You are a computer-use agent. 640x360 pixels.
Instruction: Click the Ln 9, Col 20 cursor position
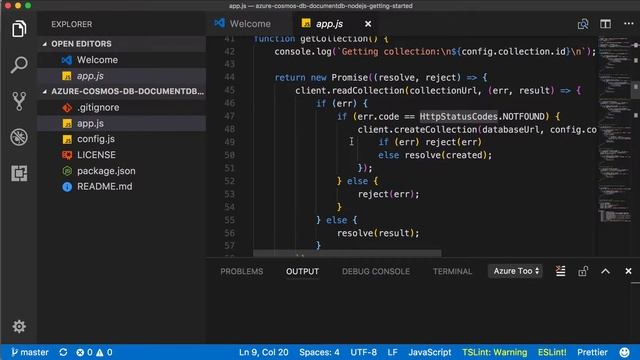pyautogui.click(x=263, y=352)
